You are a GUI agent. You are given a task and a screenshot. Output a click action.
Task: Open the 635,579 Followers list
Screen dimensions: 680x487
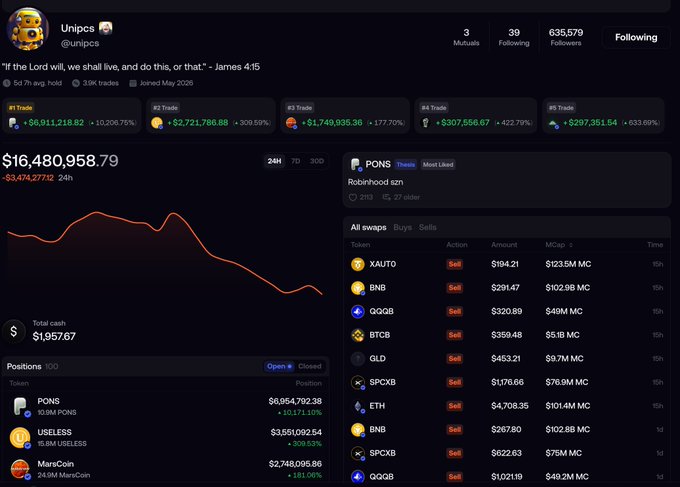click(566, 37)
